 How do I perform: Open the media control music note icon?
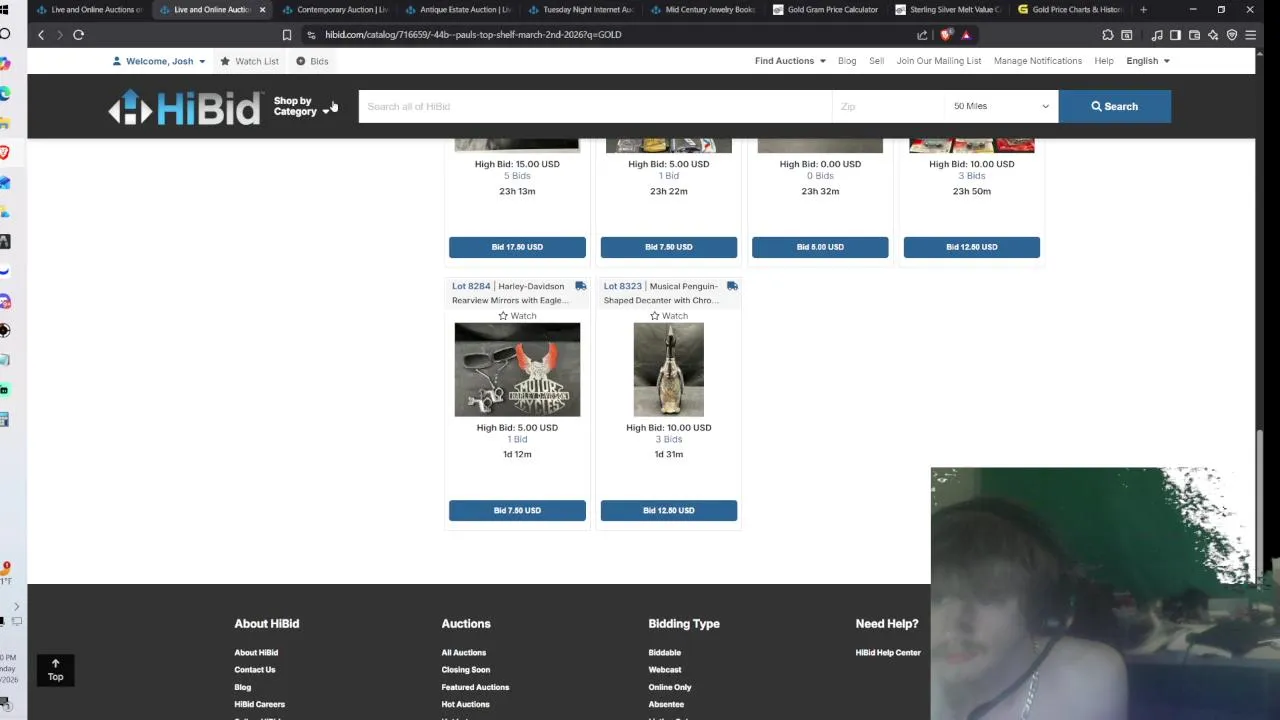(x=1157, y=34)
